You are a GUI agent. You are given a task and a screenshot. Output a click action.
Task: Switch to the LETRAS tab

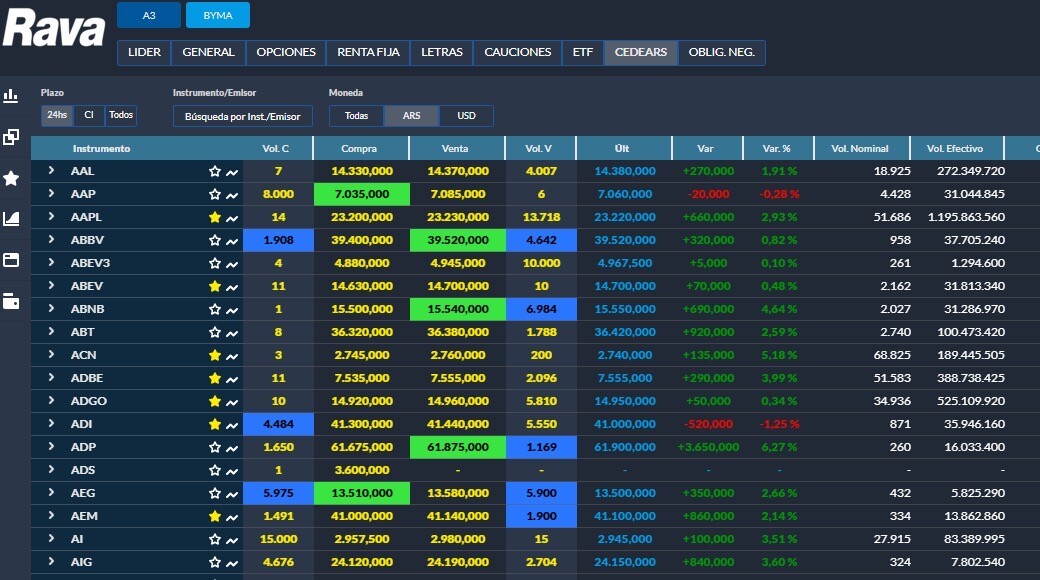pos(442,52)
